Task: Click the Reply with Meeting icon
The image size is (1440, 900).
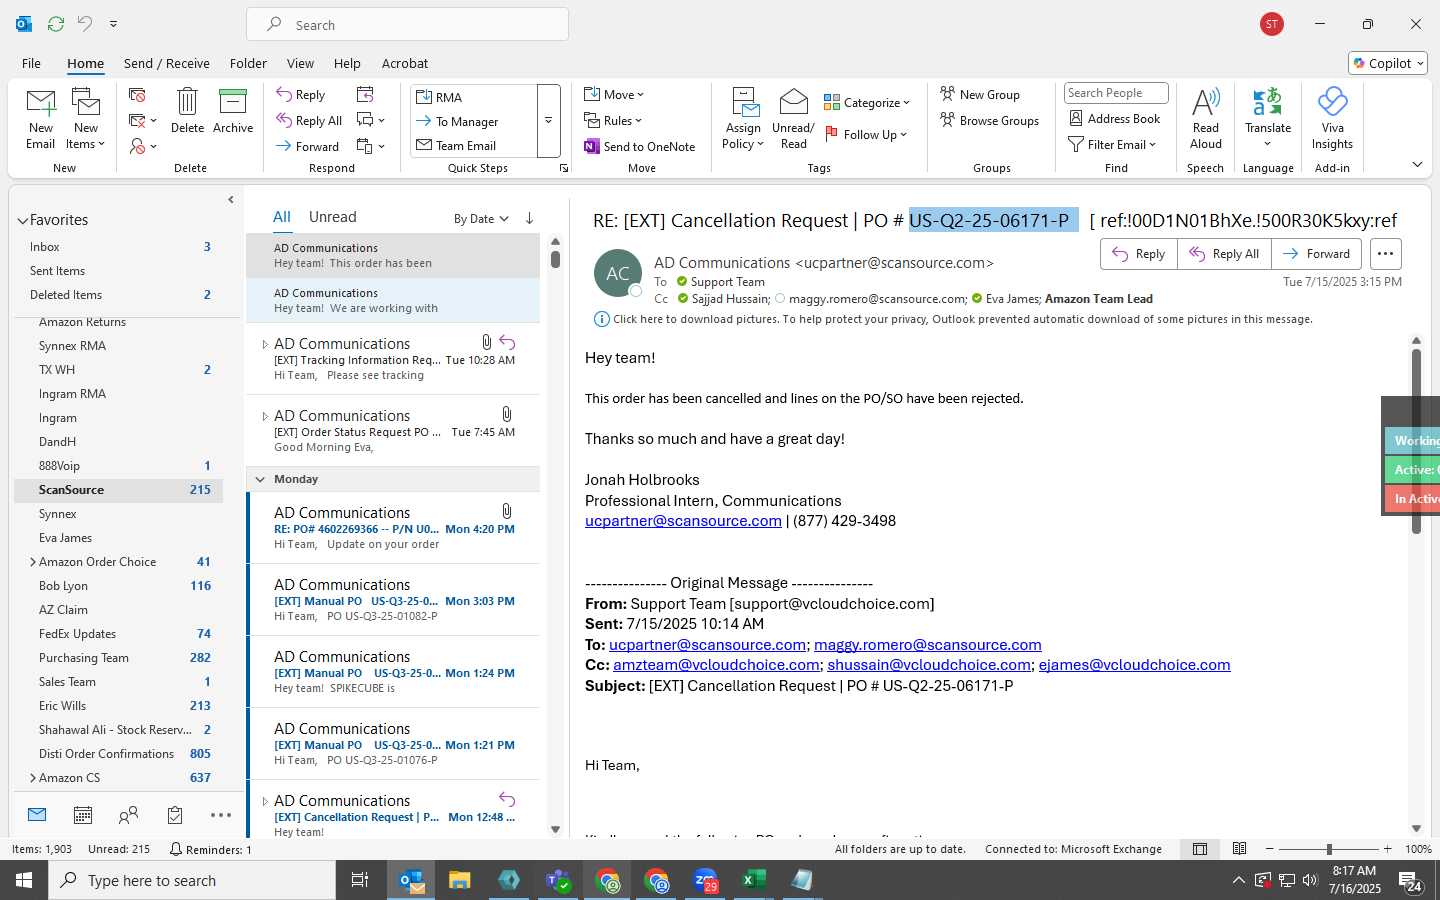Action: click(x=365, y=94)
